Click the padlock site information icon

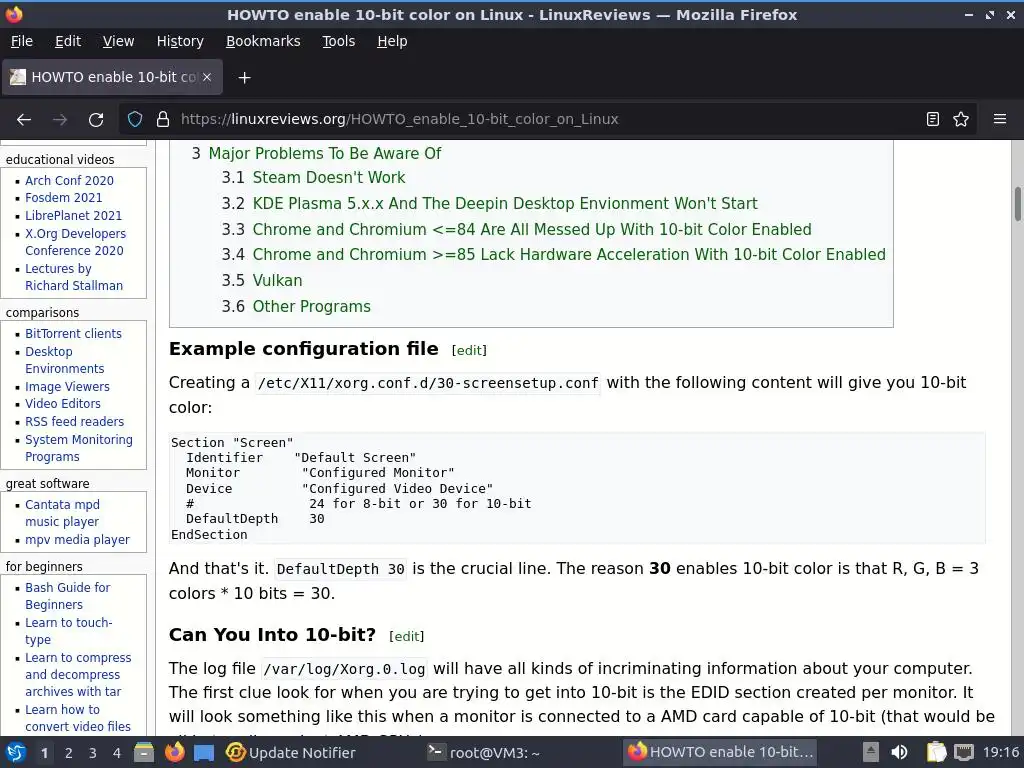(163, 119)
